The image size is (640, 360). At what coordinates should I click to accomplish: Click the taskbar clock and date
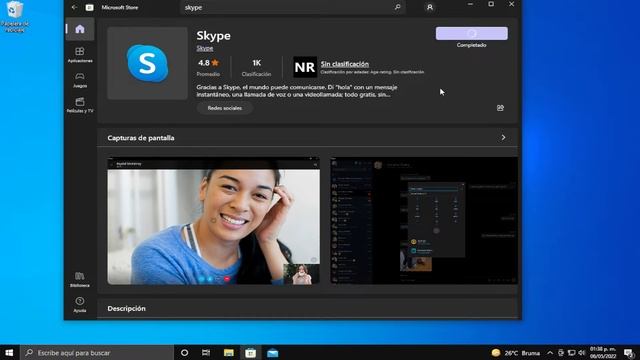[x=603, y=353]
